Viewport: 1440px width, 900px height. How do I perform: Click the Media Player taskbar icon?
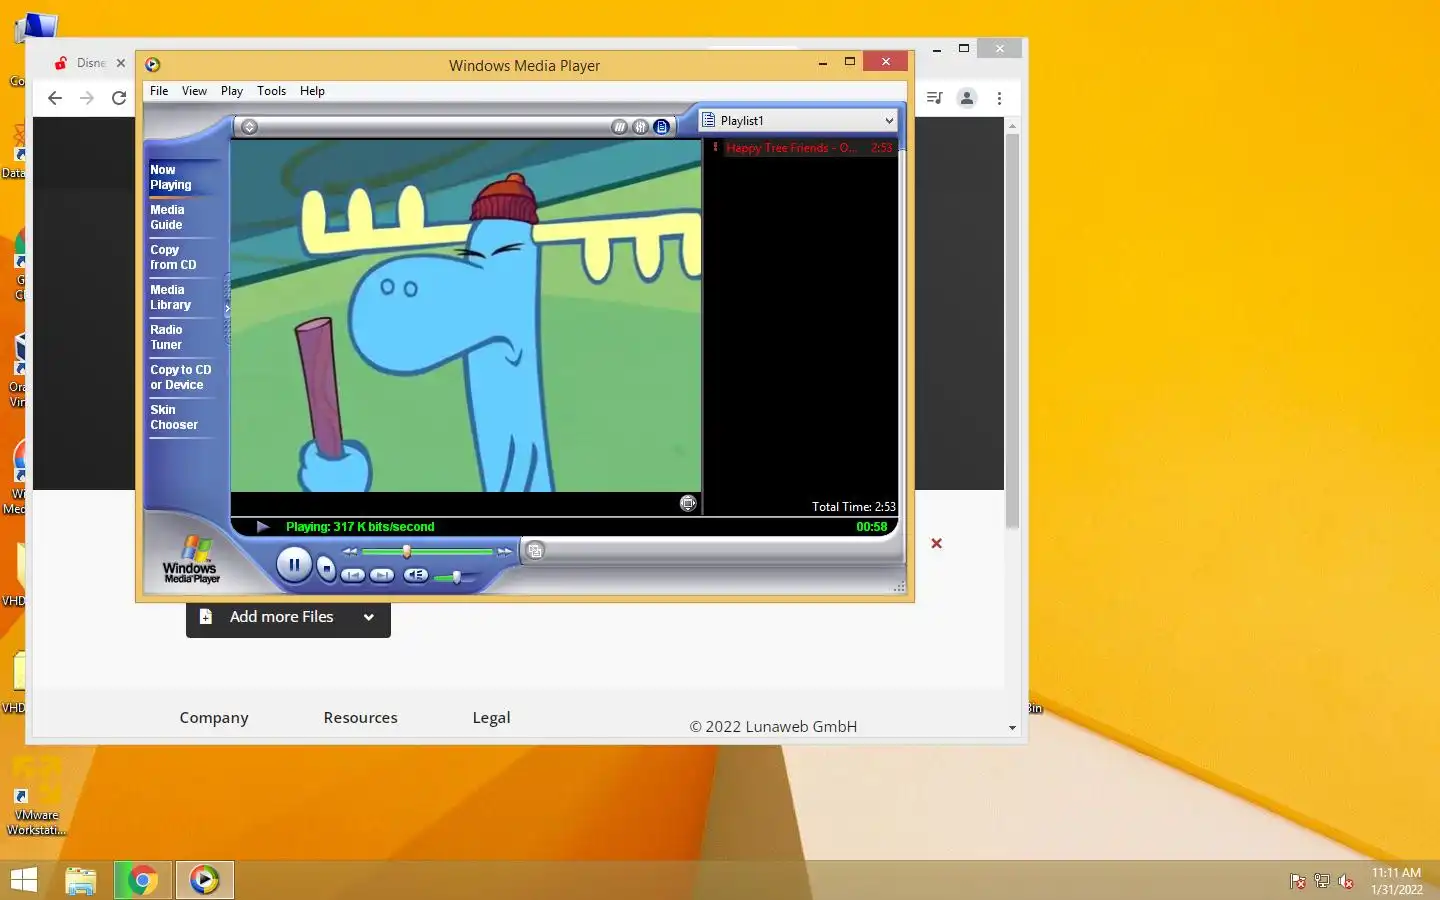coord(205,880)
